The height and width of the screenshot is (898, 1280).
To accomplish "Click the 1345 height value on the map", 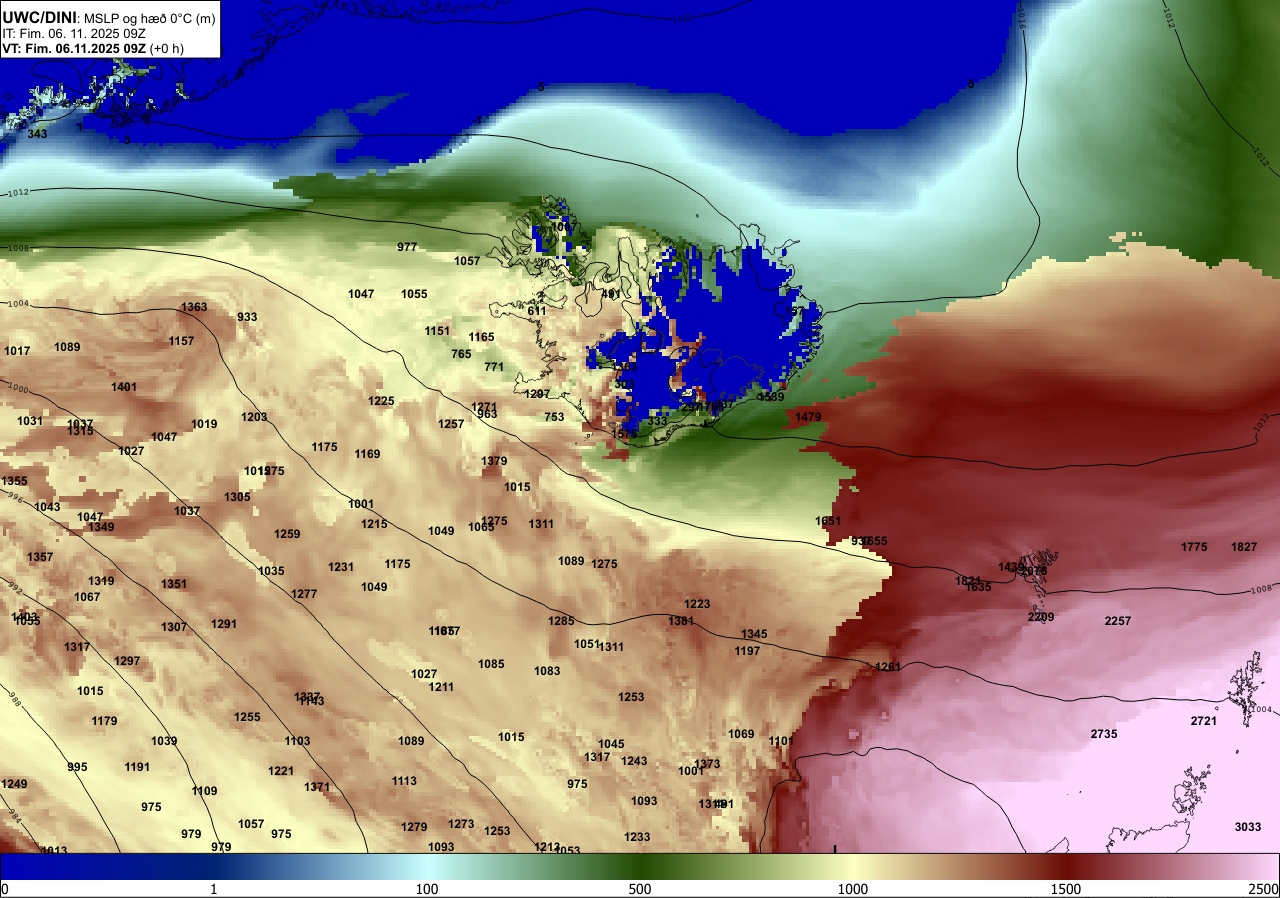I will point(754,634).
